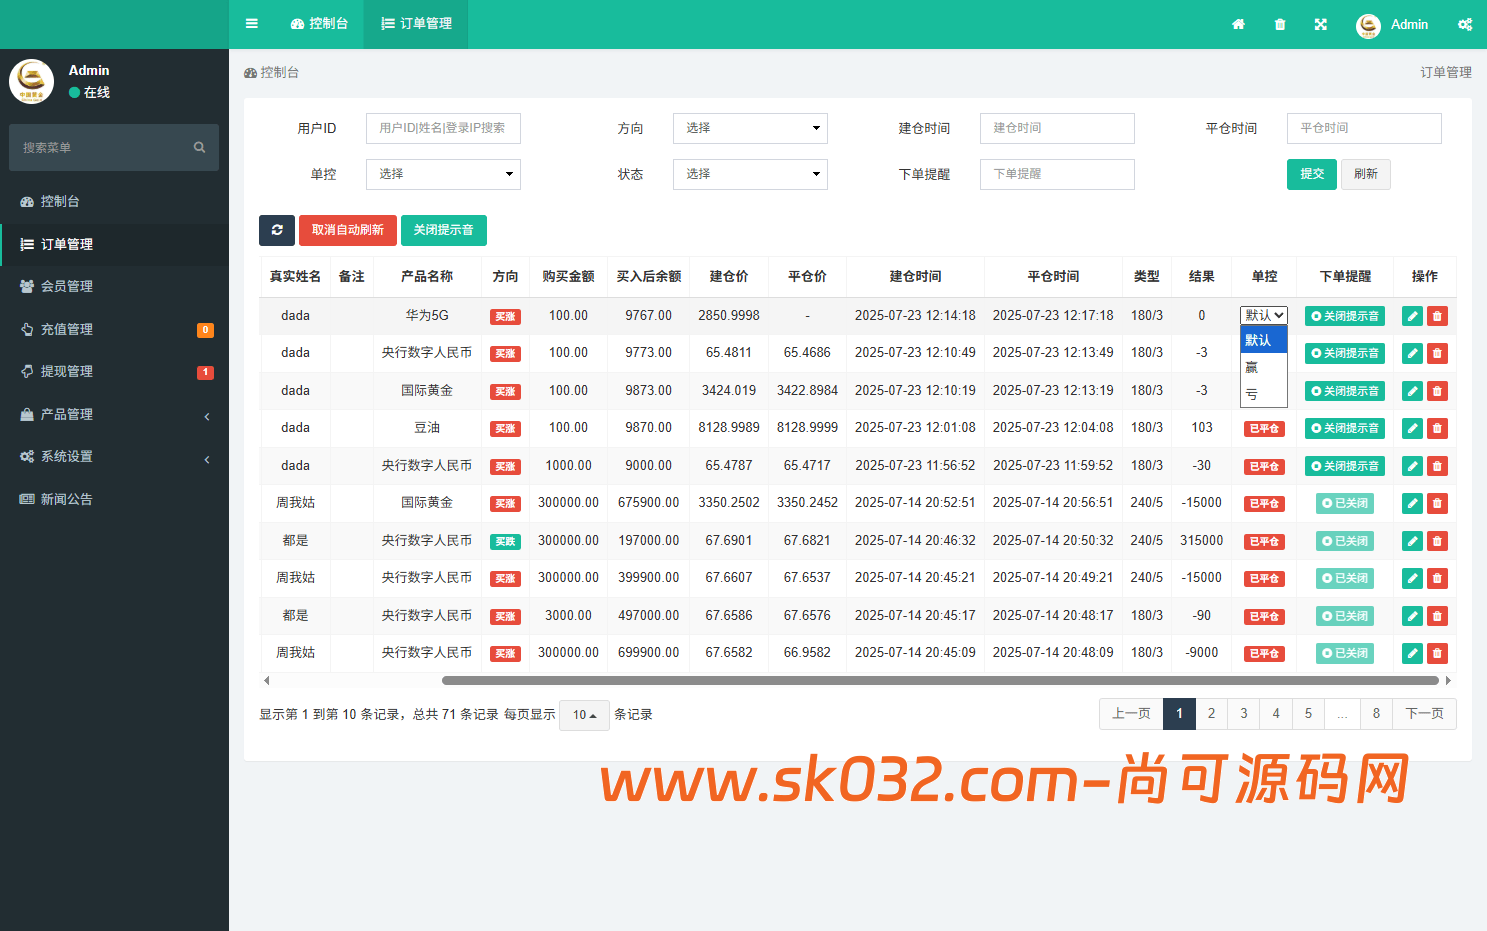Click the refresh icon above the order table
This screenshot has width=1487, height=931.
pyautogui.click(x=277, y=230)
